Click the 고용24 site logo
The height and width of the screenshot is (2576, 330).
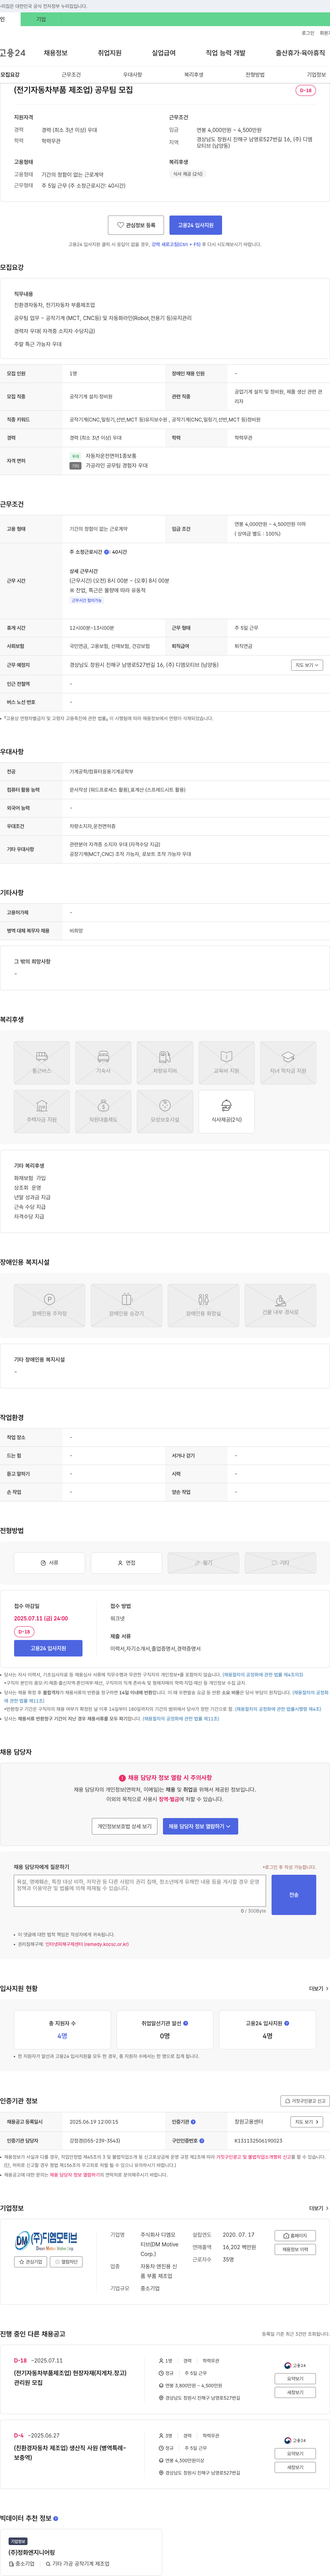pos(13,53)
